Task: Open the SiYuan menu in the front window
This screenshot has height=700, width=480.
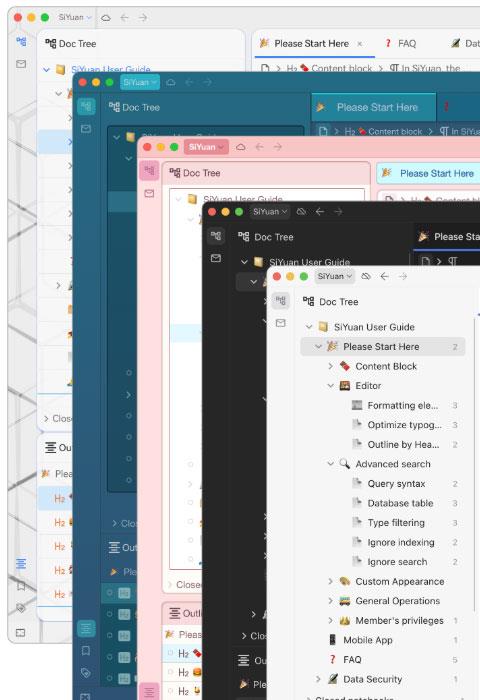Action: pos(334,276)
